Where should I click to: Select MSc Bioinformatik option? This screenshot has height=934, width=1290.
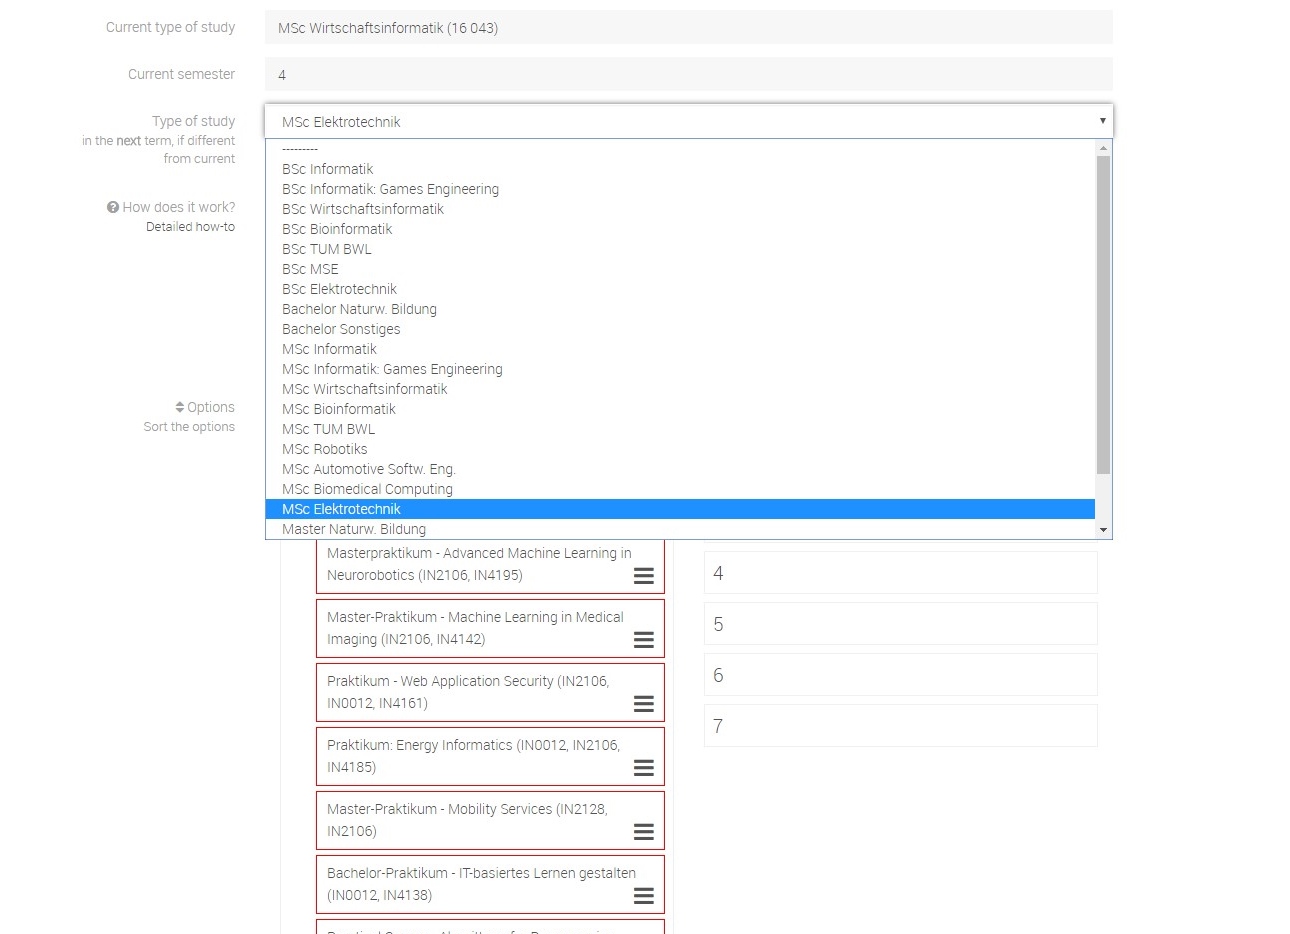680,409
